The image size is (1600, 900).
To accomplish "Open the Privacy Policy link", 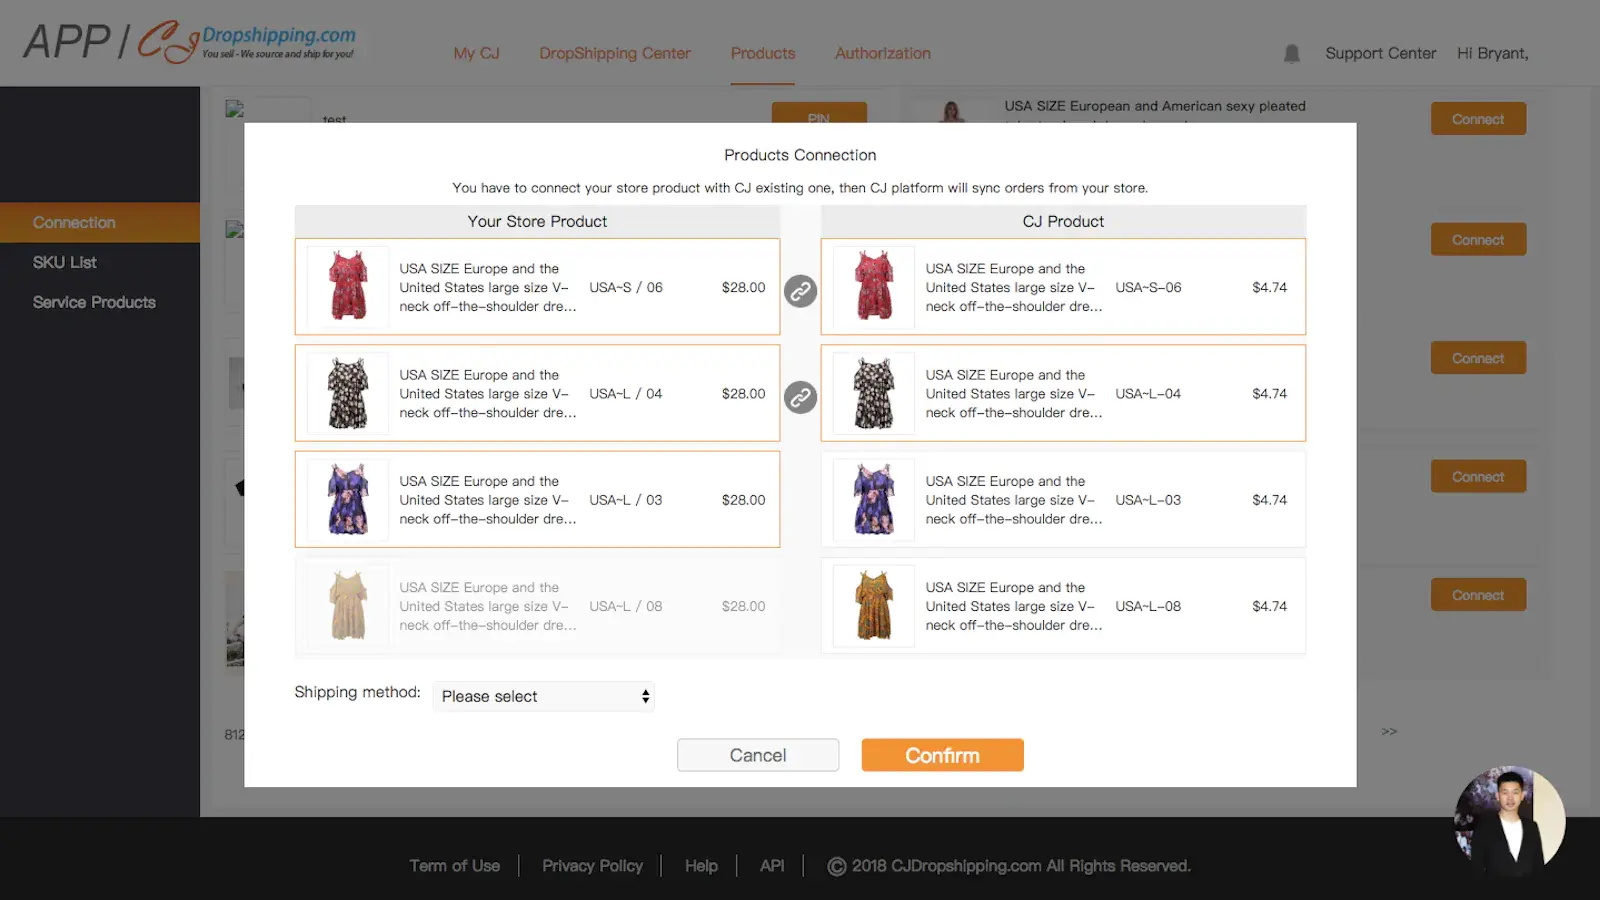I will point(592,865).
